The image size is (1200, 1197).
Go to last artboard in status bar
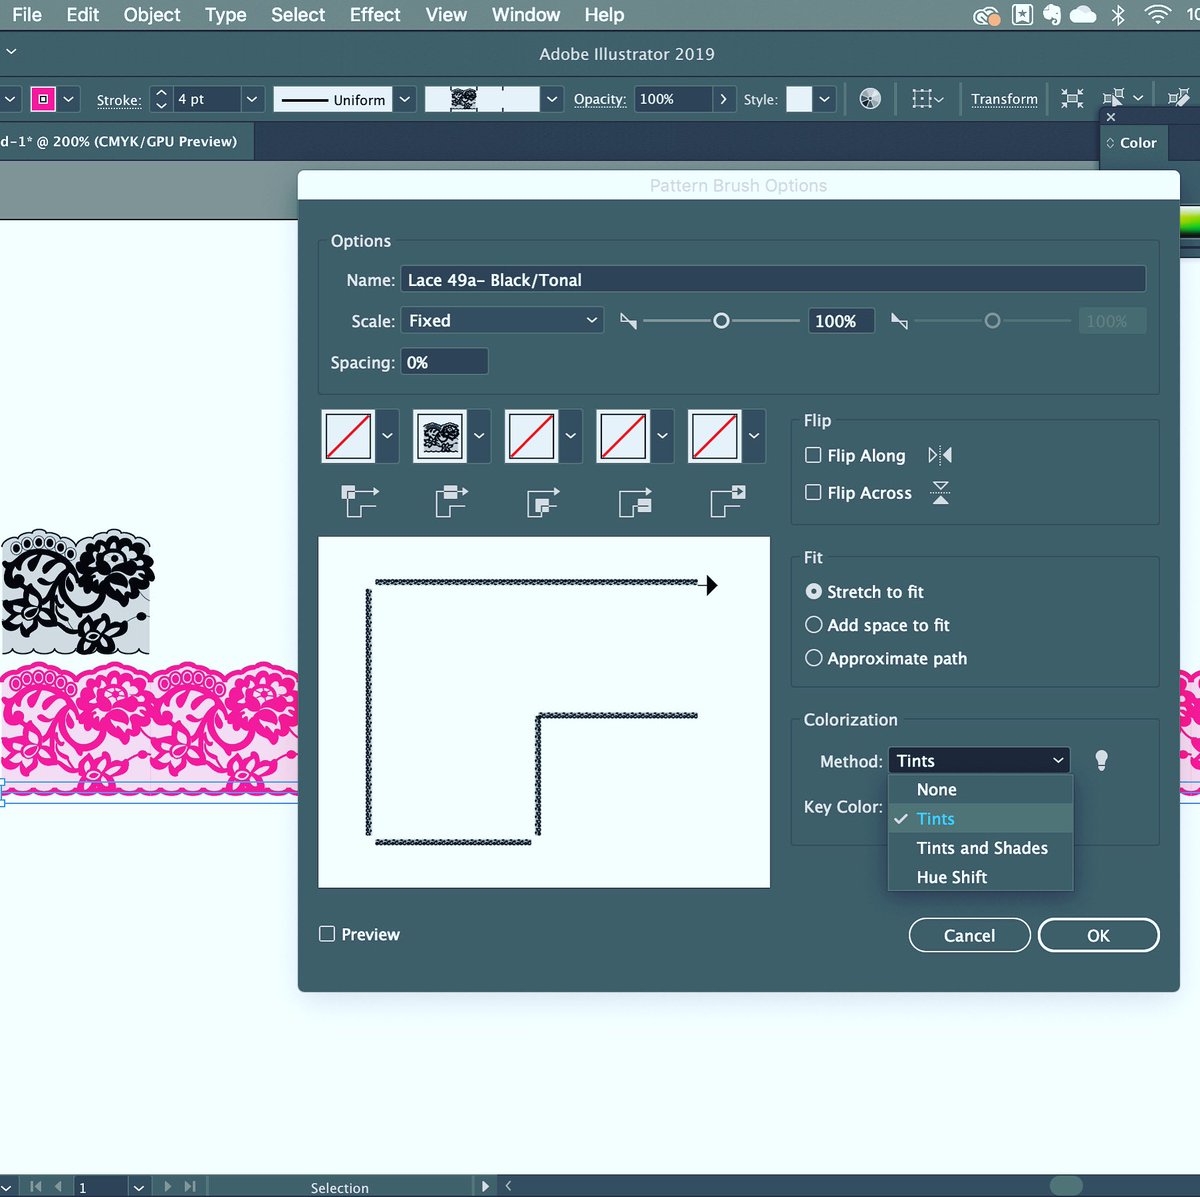pos(190,1187)
